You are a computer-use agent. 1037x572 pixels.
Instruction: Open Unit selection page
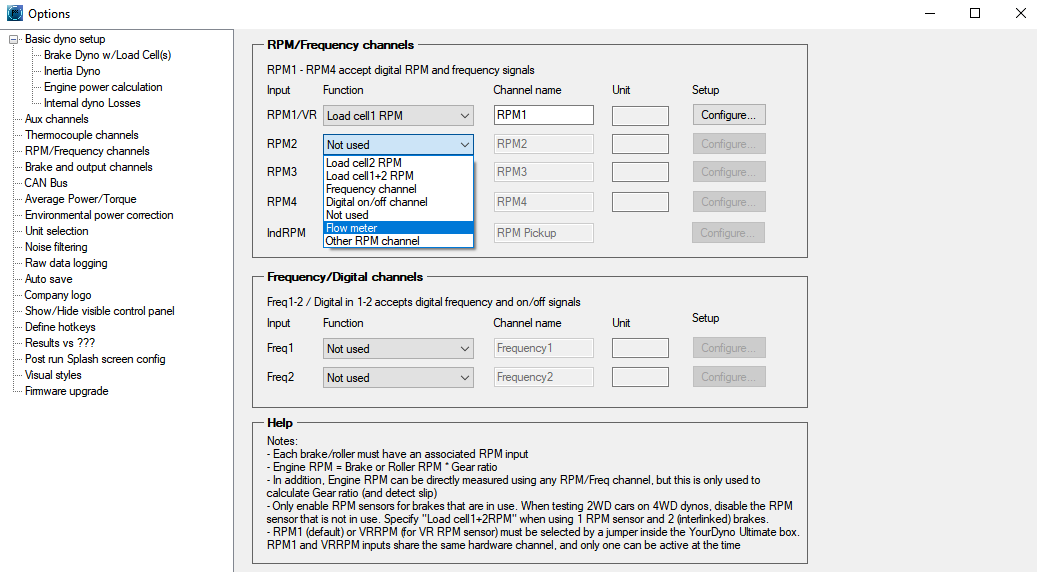[x=57, y=231]
